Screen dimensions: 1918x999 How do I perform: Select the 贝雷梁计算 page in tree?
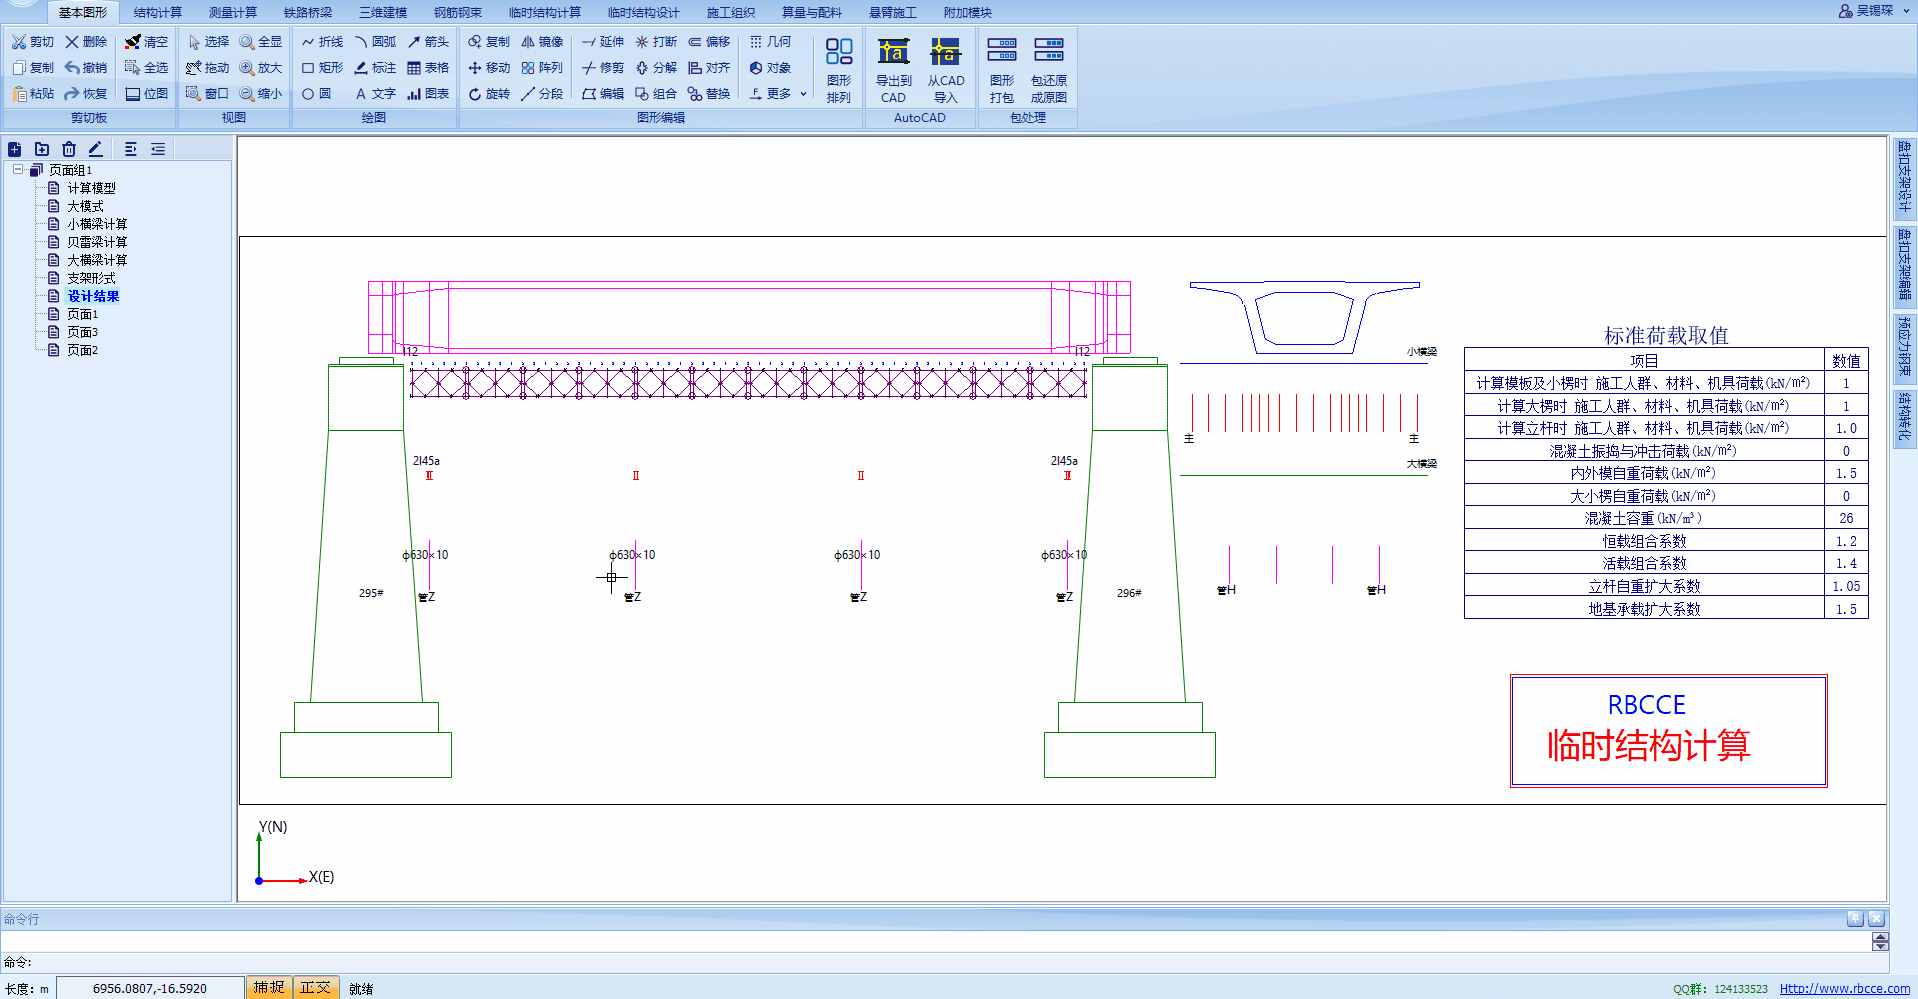(x=97, y=242)
